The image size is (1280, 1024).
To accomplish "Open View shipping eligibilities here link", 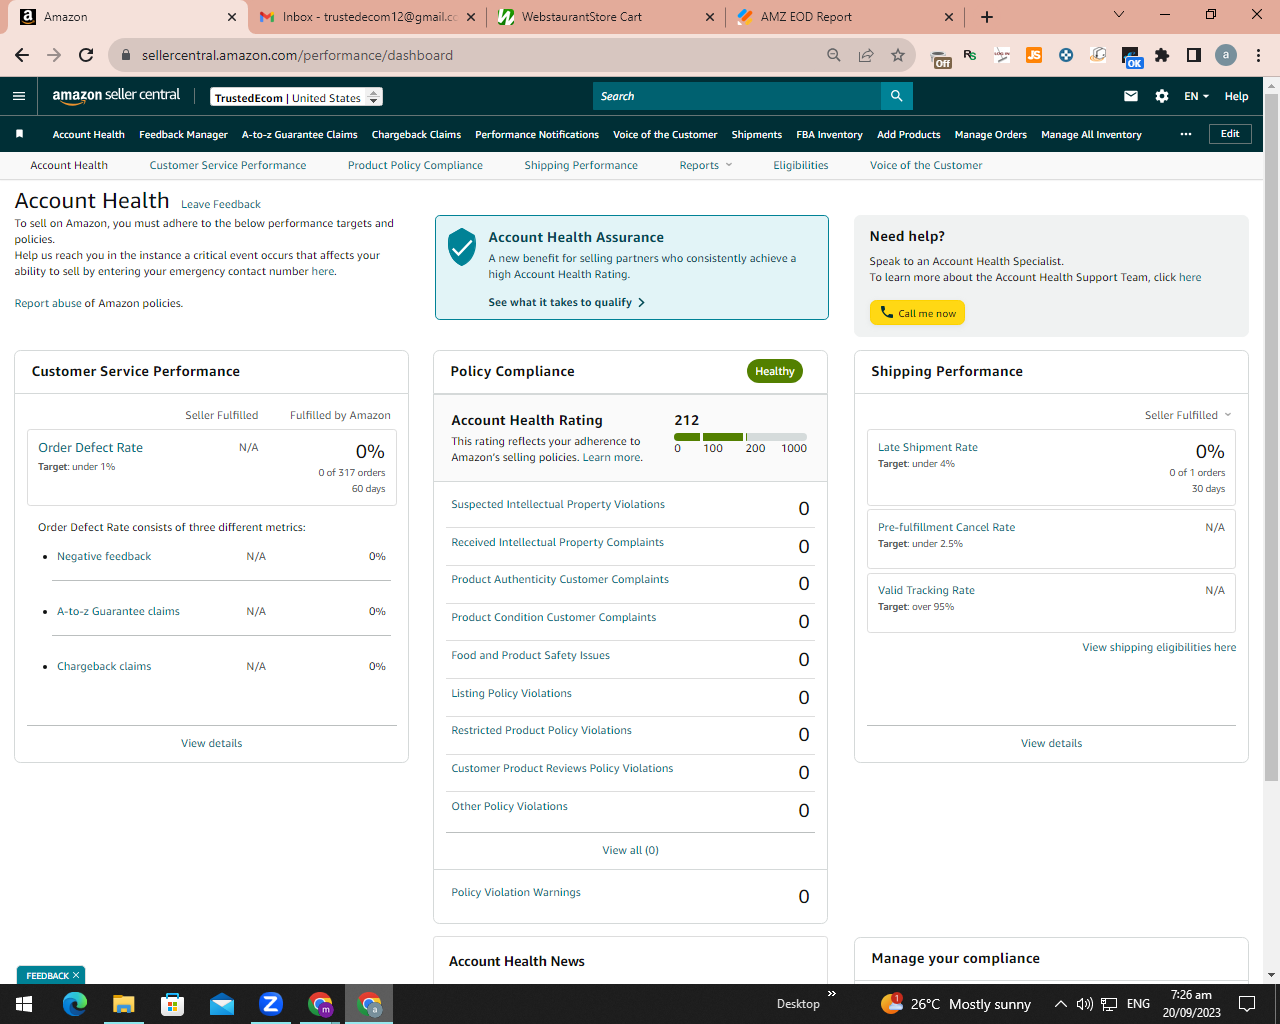I will point(1159,647).
